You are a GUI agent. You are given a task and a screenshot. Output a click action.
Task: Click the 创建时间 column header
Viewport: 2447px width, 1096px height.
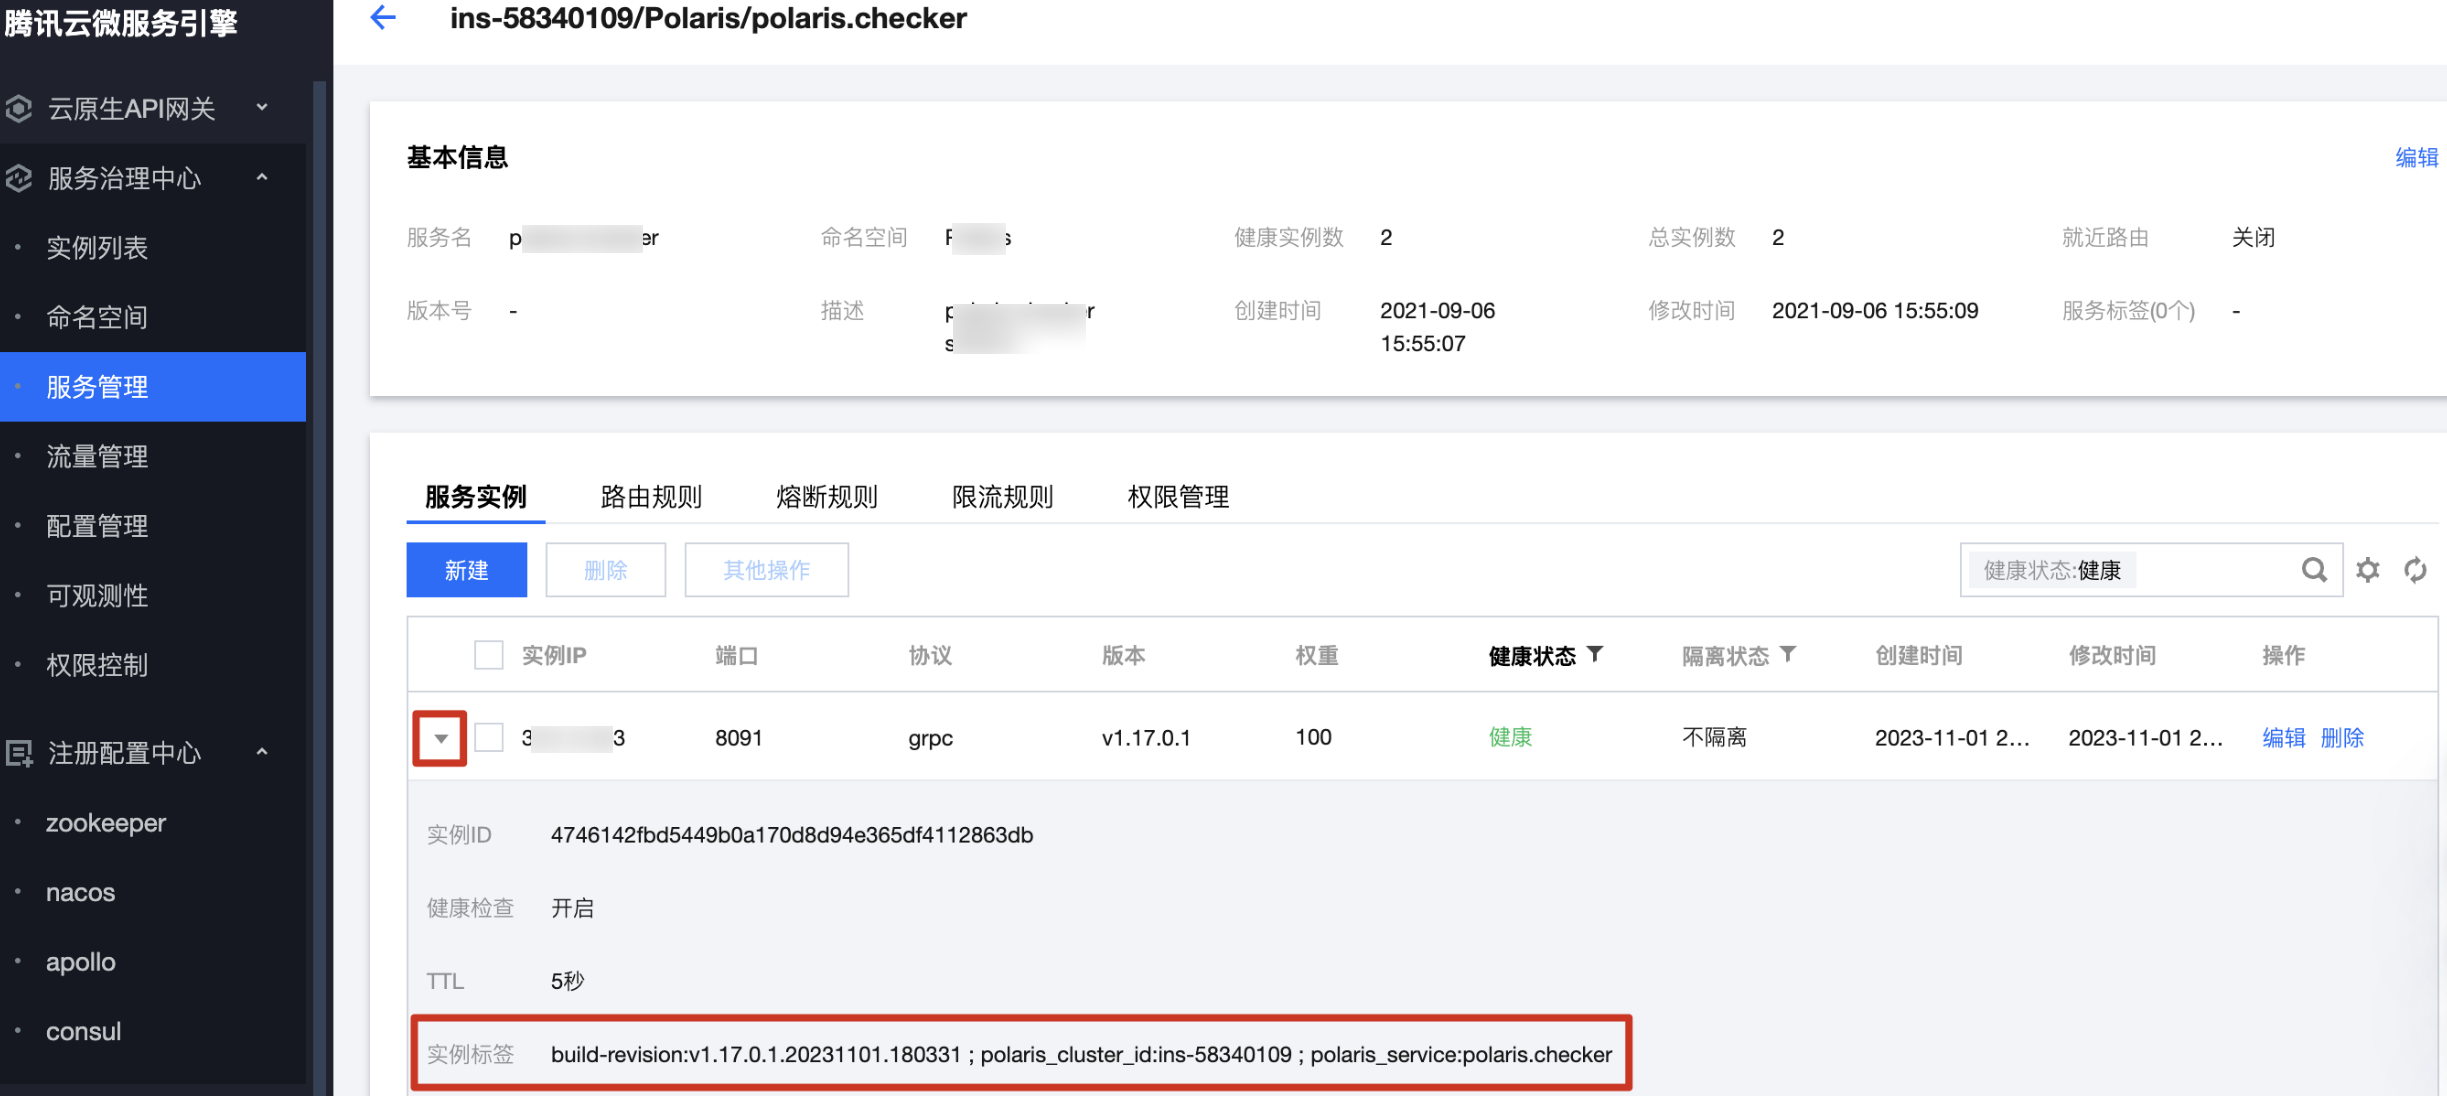1918,655
